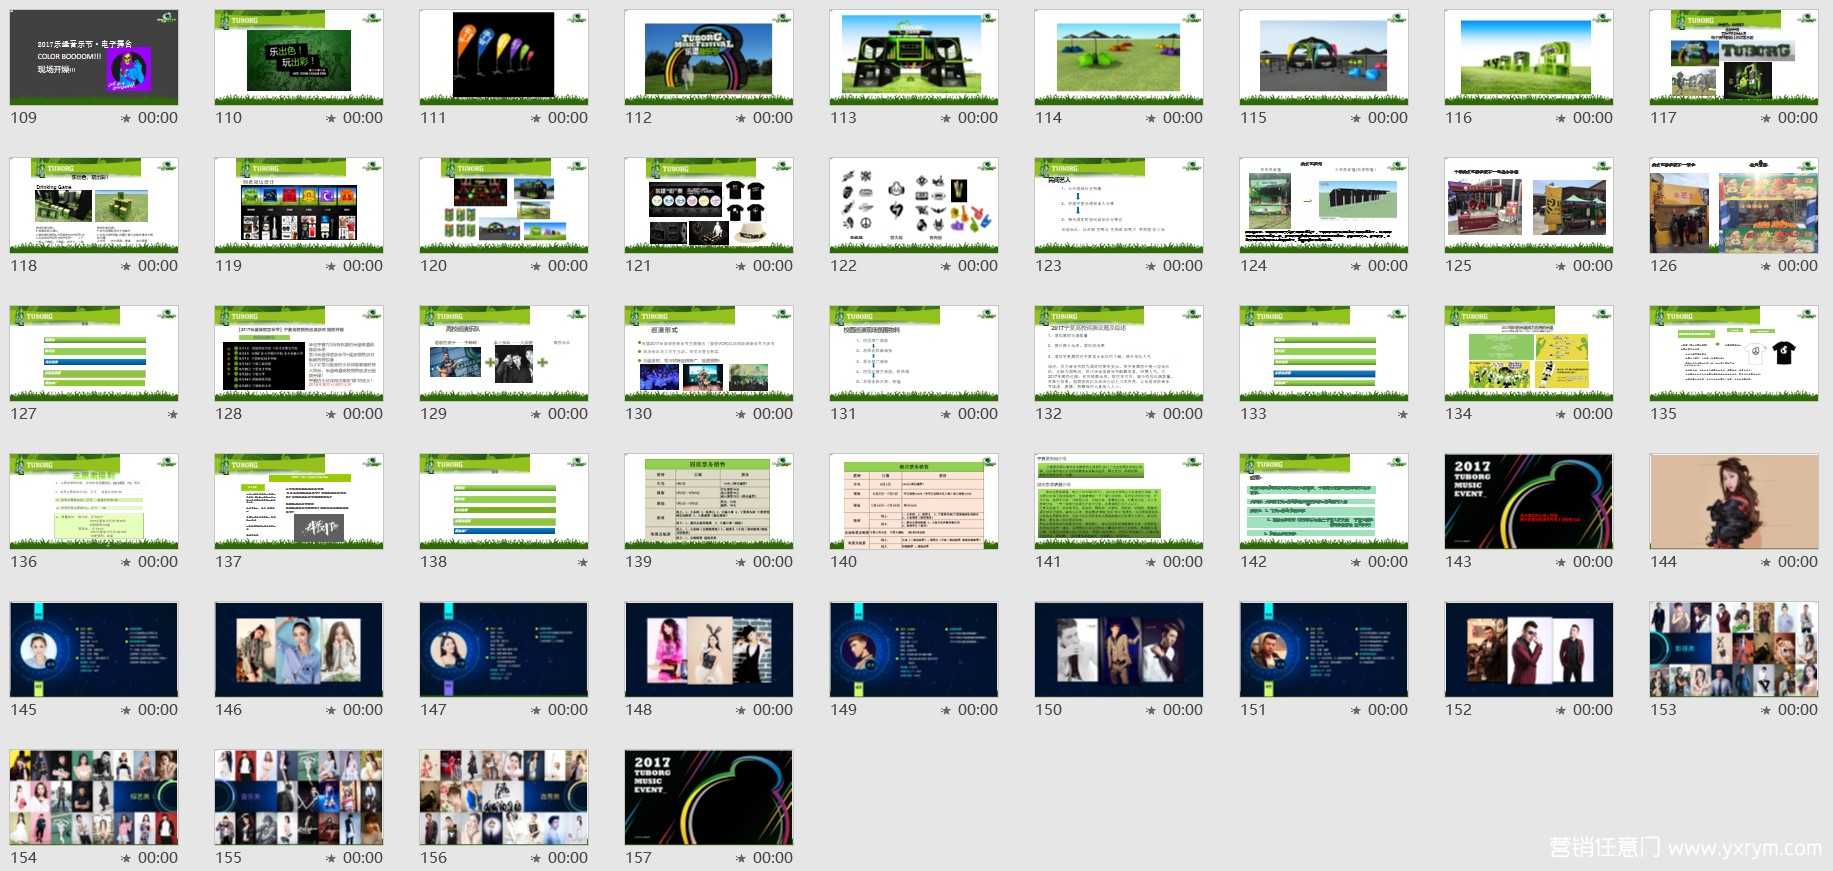Select slide 135 thumbnail with black T-shirt
This screenshot has width=1833, height=871.
point(1734,353)
